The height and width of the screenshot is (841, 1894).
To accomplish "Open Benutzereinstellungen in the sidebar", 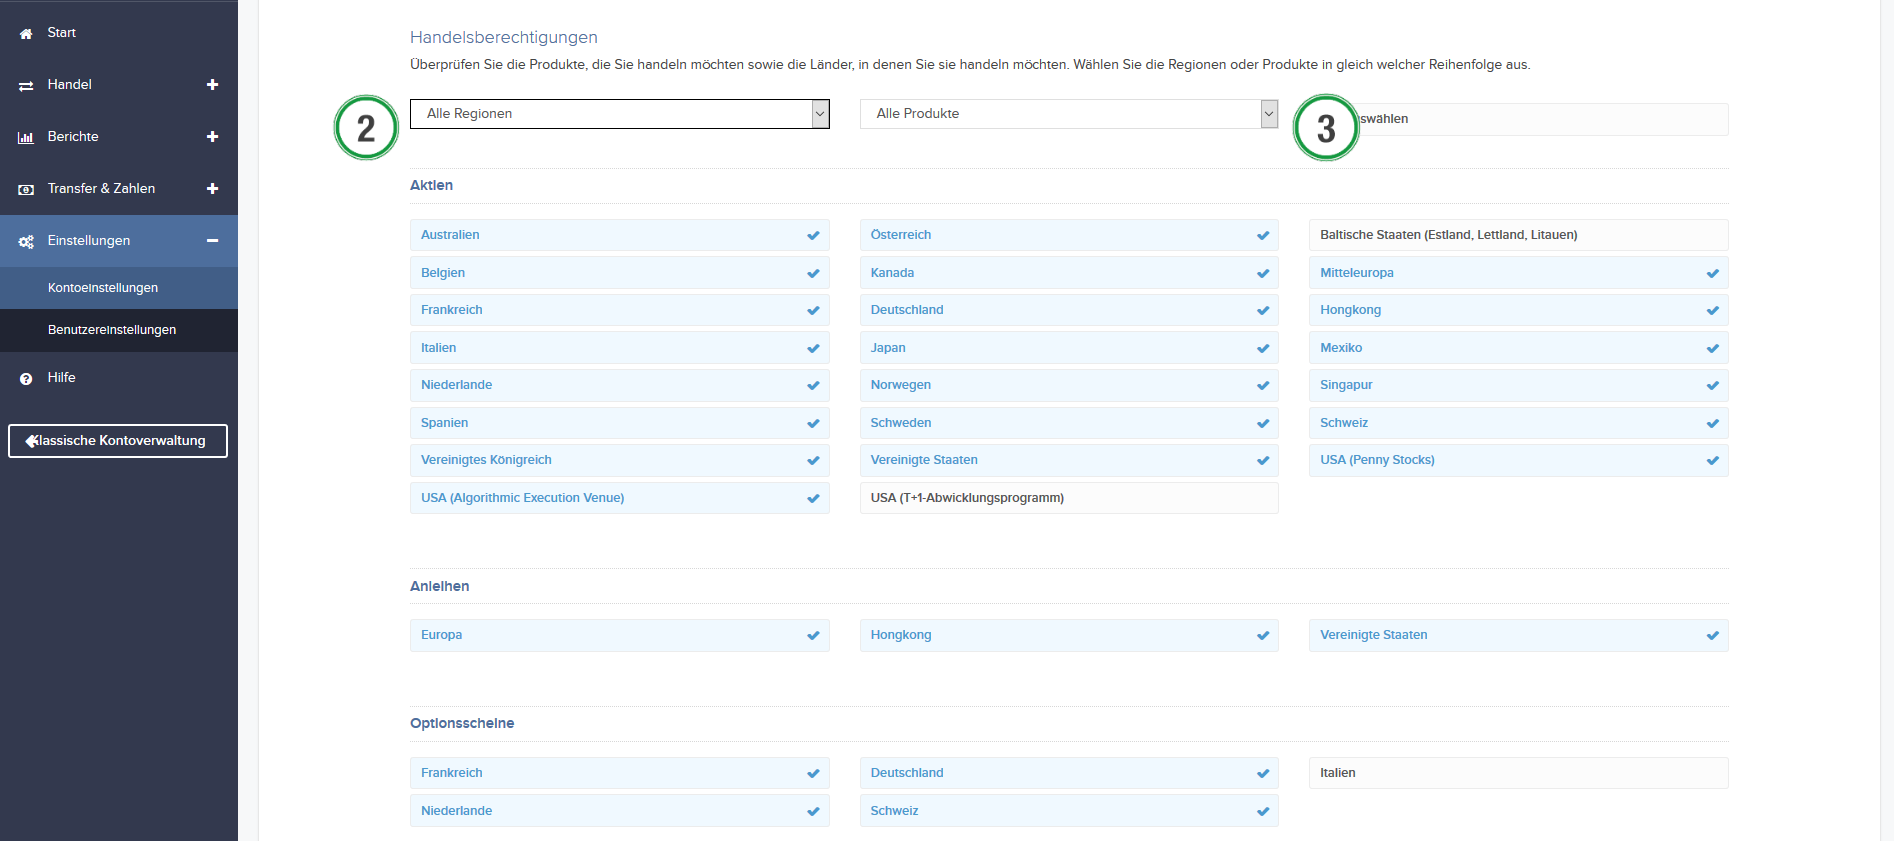I will (119, 330).
